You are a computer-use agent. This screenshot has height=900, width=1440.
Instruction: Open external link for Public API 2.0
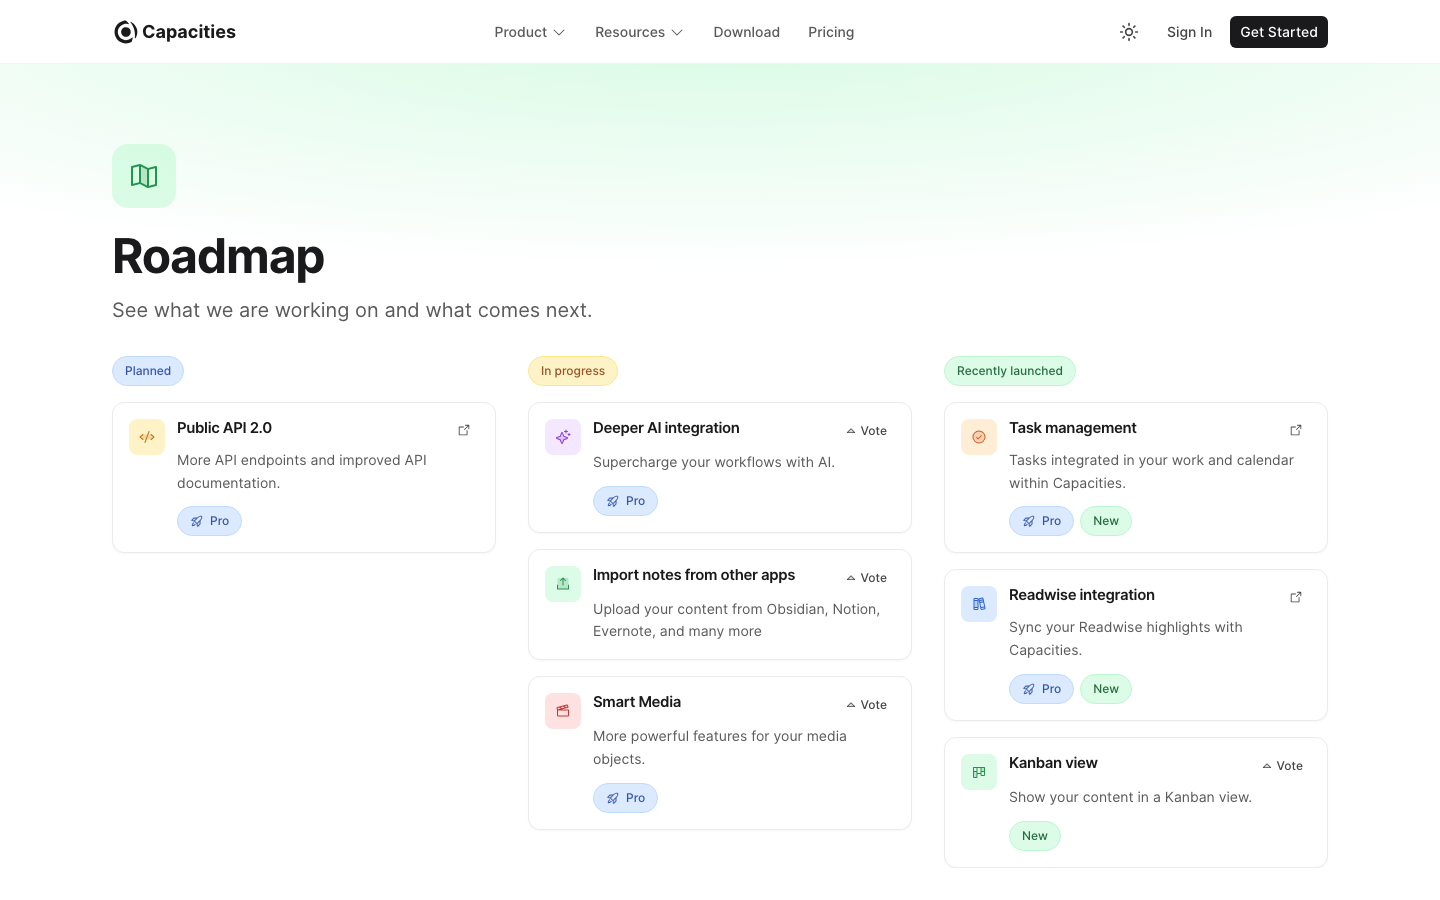click(x=464, y=430)
